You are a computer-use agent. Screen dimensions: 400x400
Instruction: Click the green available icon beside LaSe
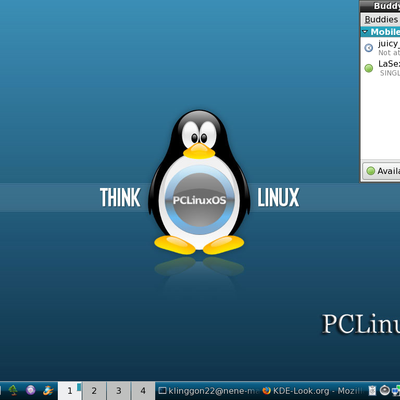point(369,68)
